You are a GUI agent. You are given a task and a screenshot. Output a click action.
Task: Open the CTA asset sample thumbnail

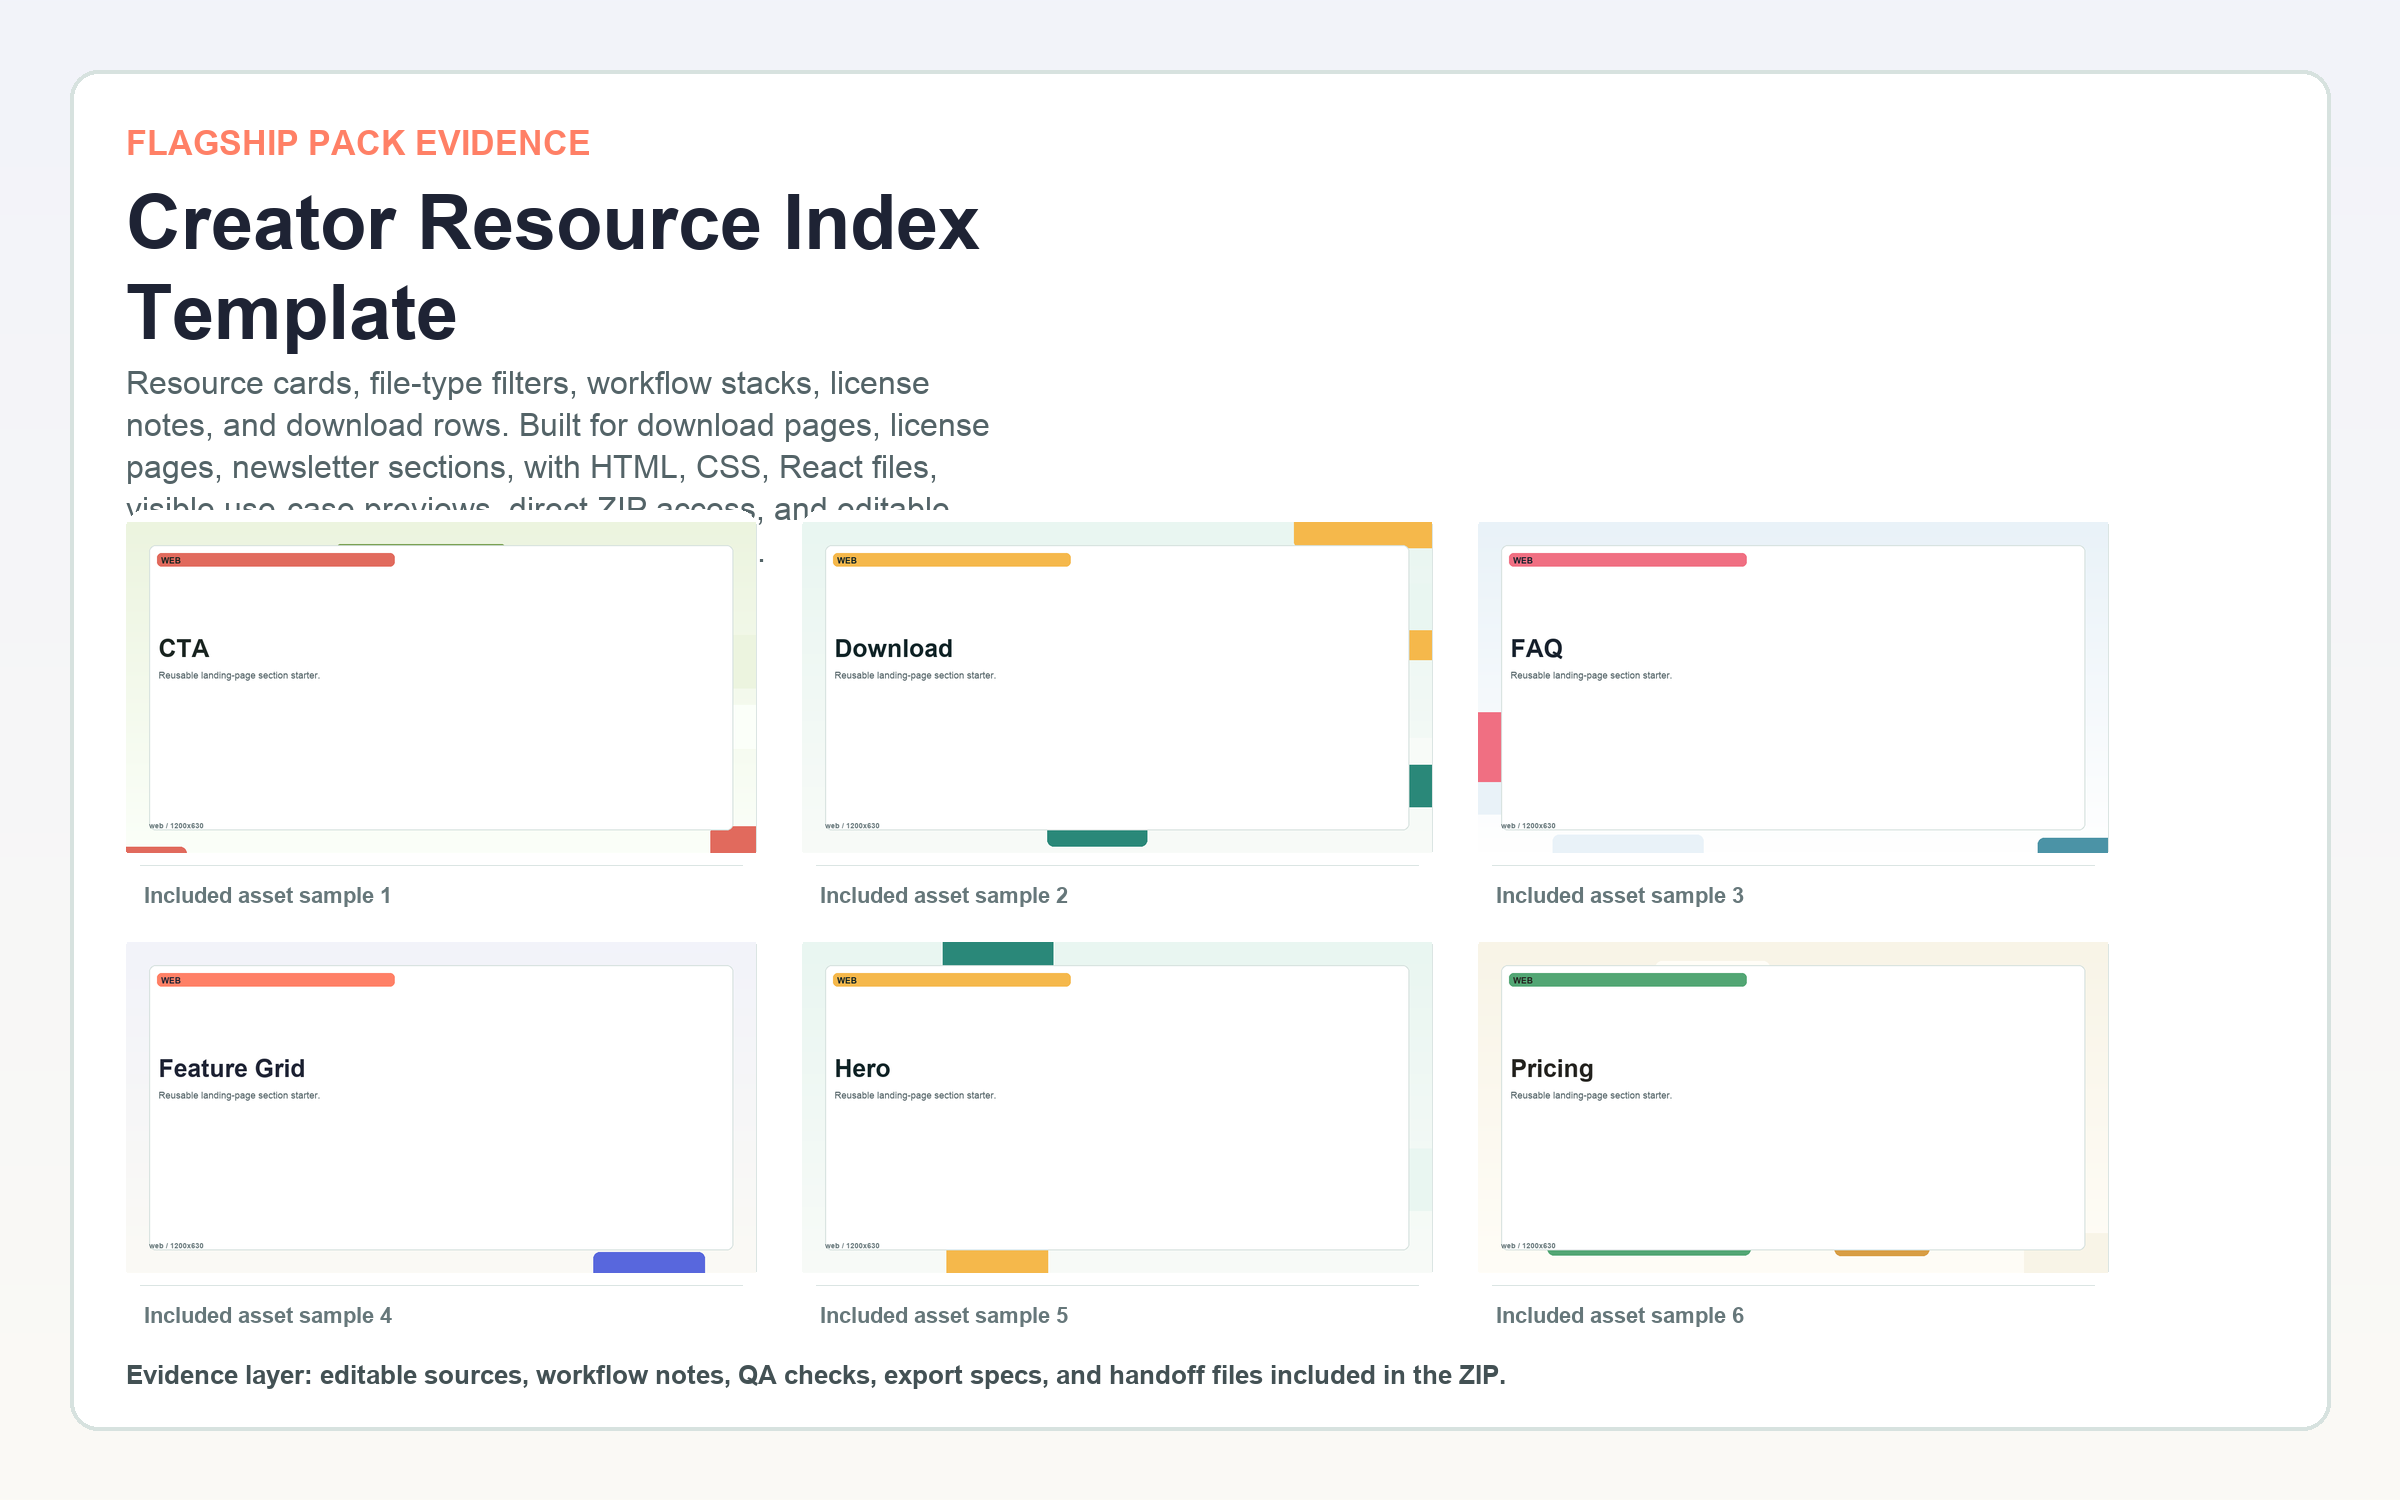click(x=441, y=687)
